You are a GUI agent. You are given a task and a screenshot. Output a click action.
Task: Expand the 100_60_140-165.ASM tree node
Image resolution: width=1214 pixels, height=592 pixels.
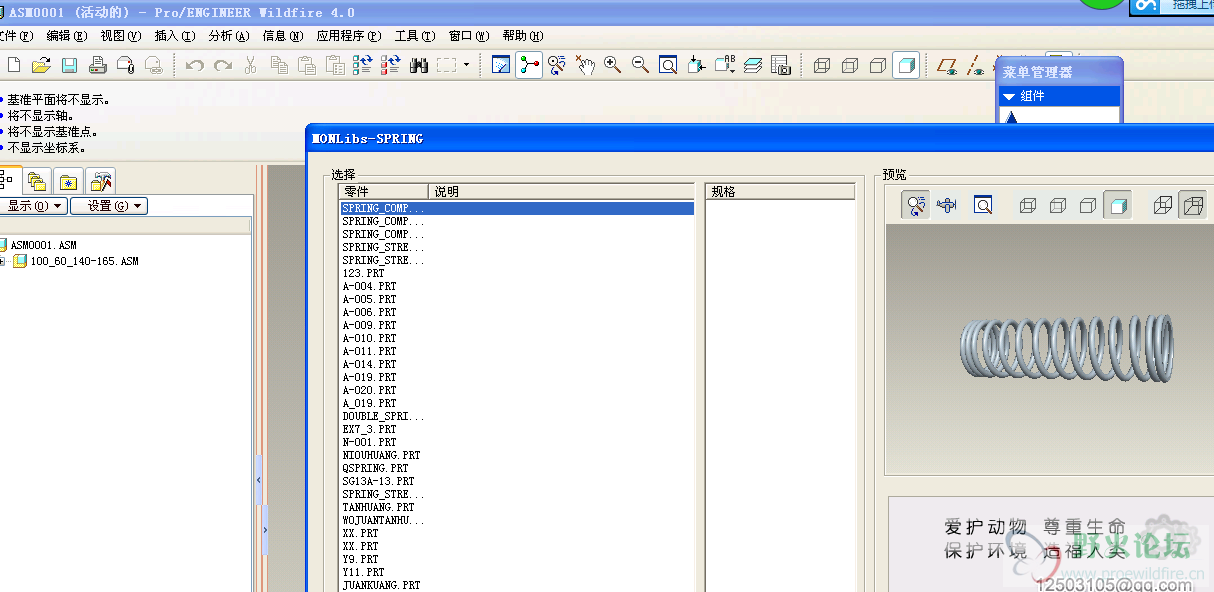click(2, 261)
